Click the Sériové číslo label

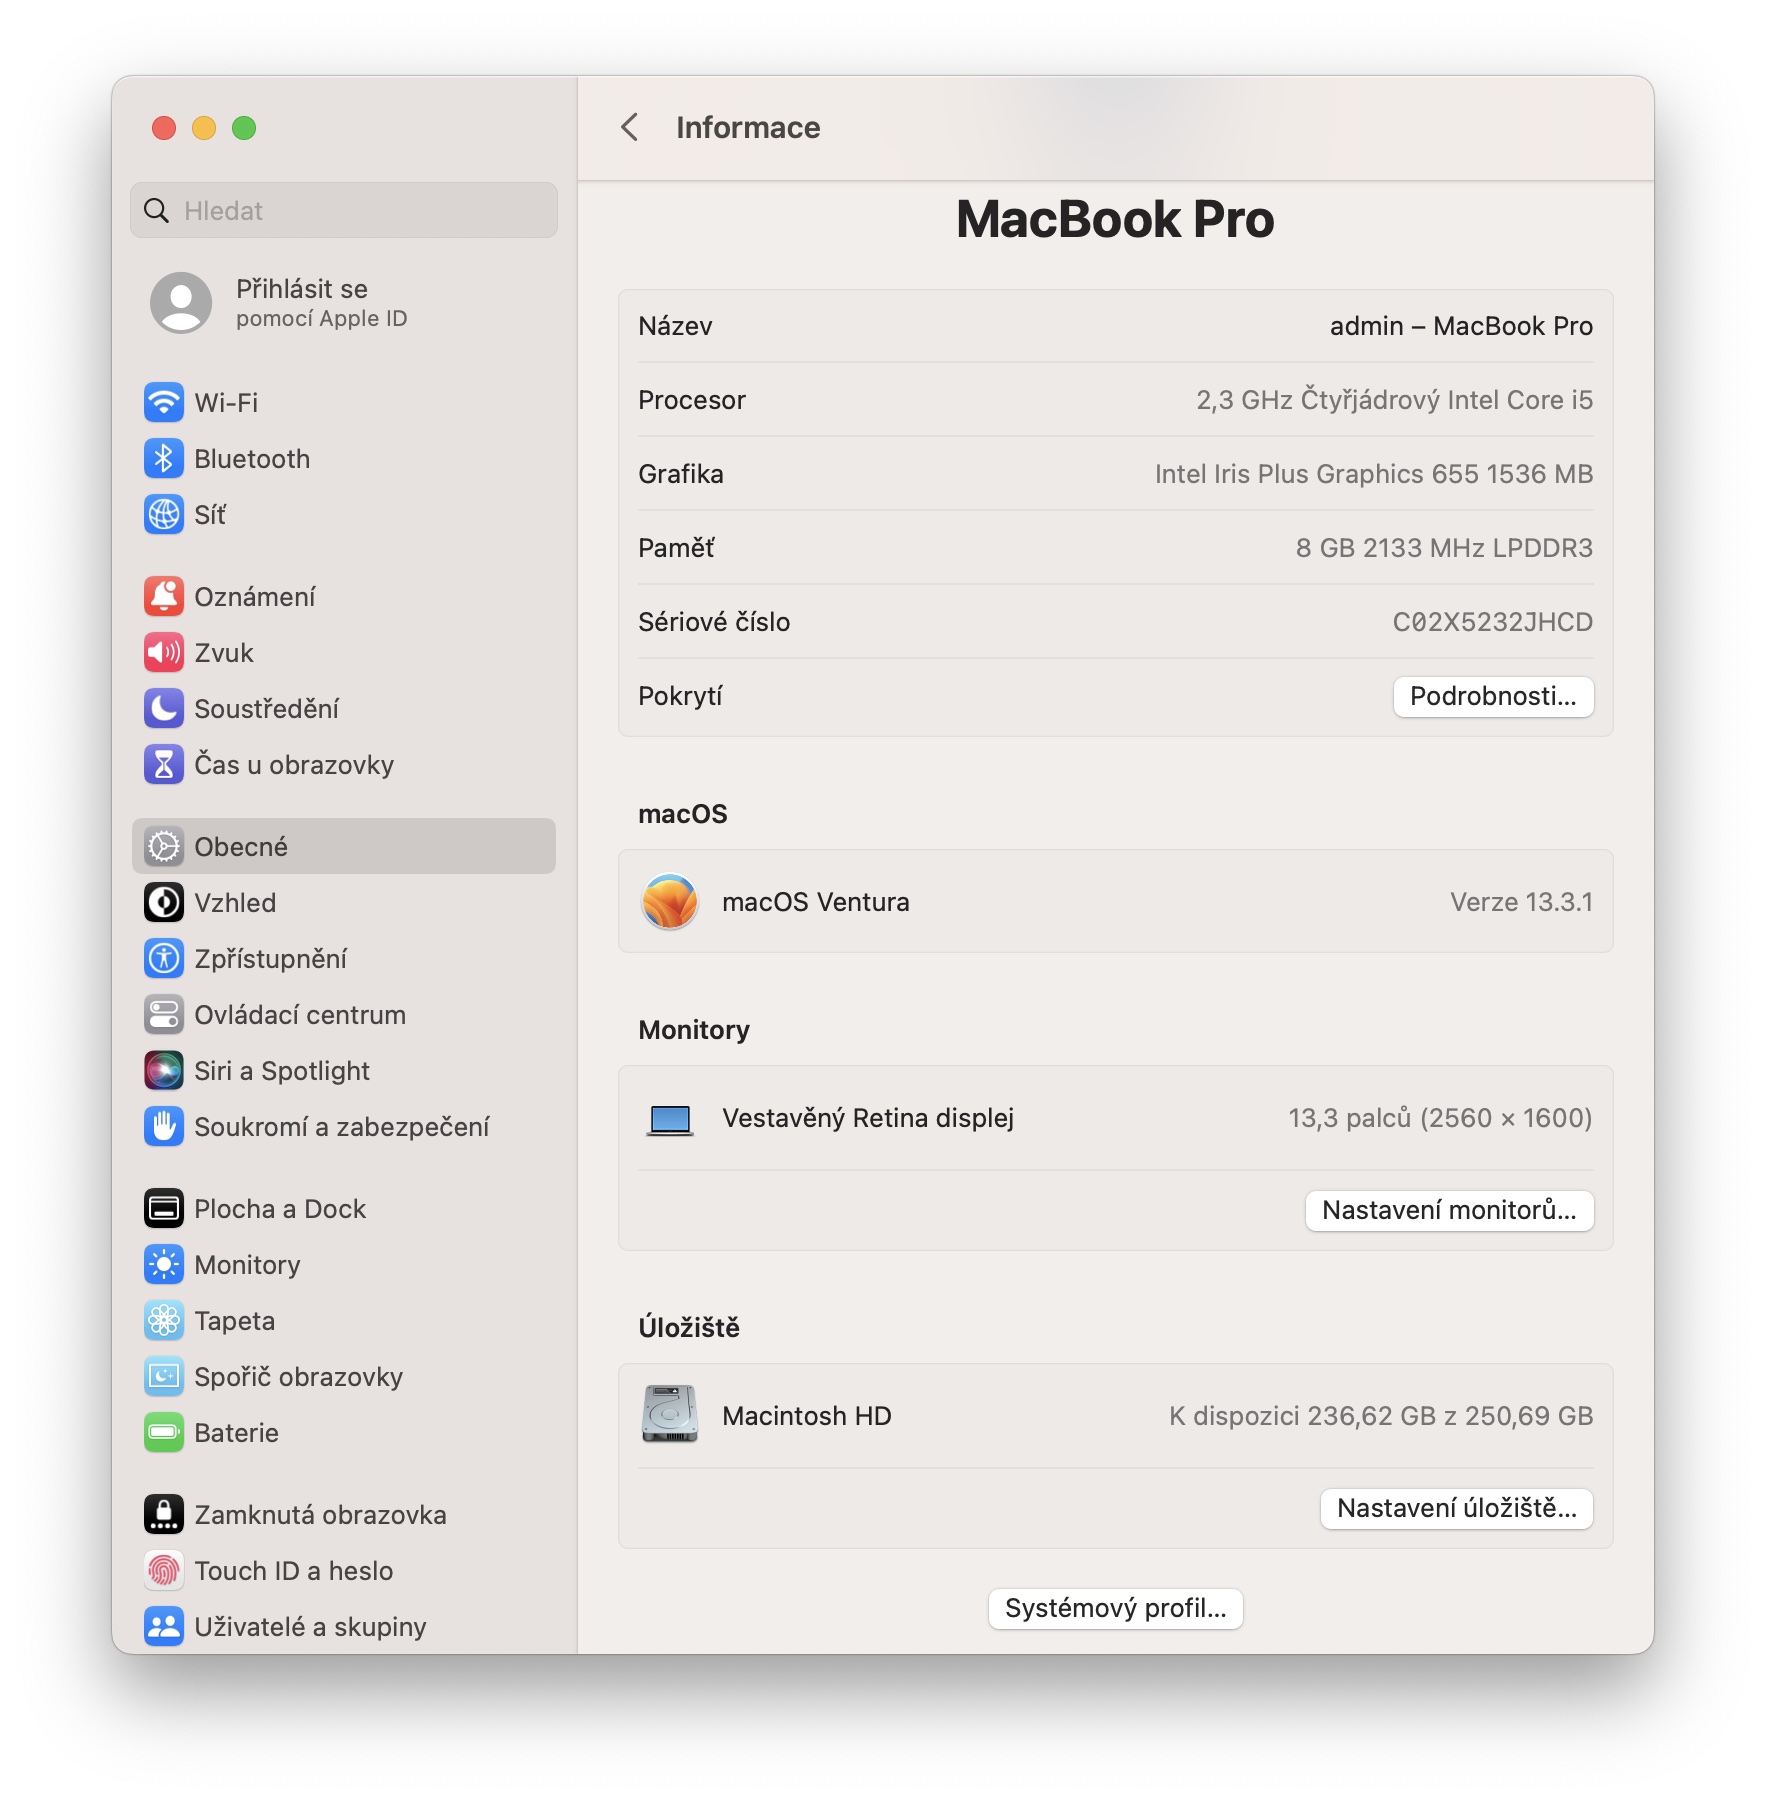click(714, 622)
